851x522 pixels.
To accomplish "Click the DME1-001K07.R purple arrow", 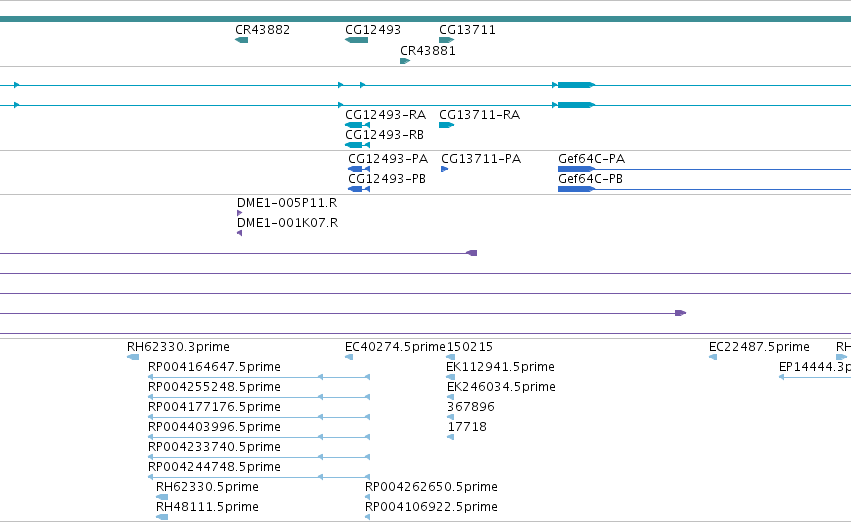I will 239,233.
